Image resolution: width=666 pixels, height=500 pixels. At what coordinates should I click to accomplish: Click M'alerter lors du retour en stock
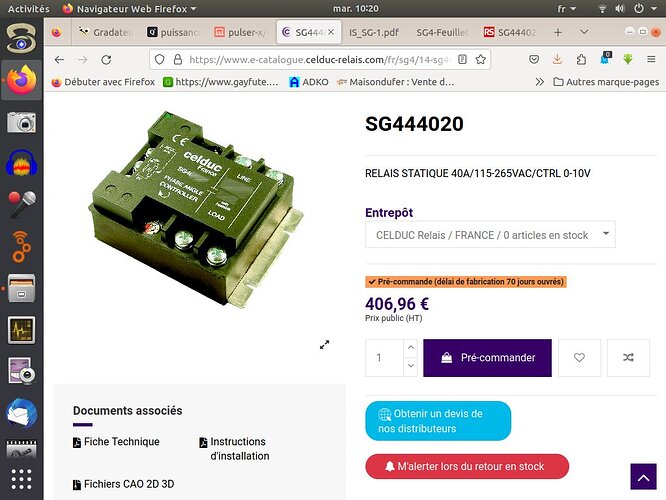tap(467, 466)
